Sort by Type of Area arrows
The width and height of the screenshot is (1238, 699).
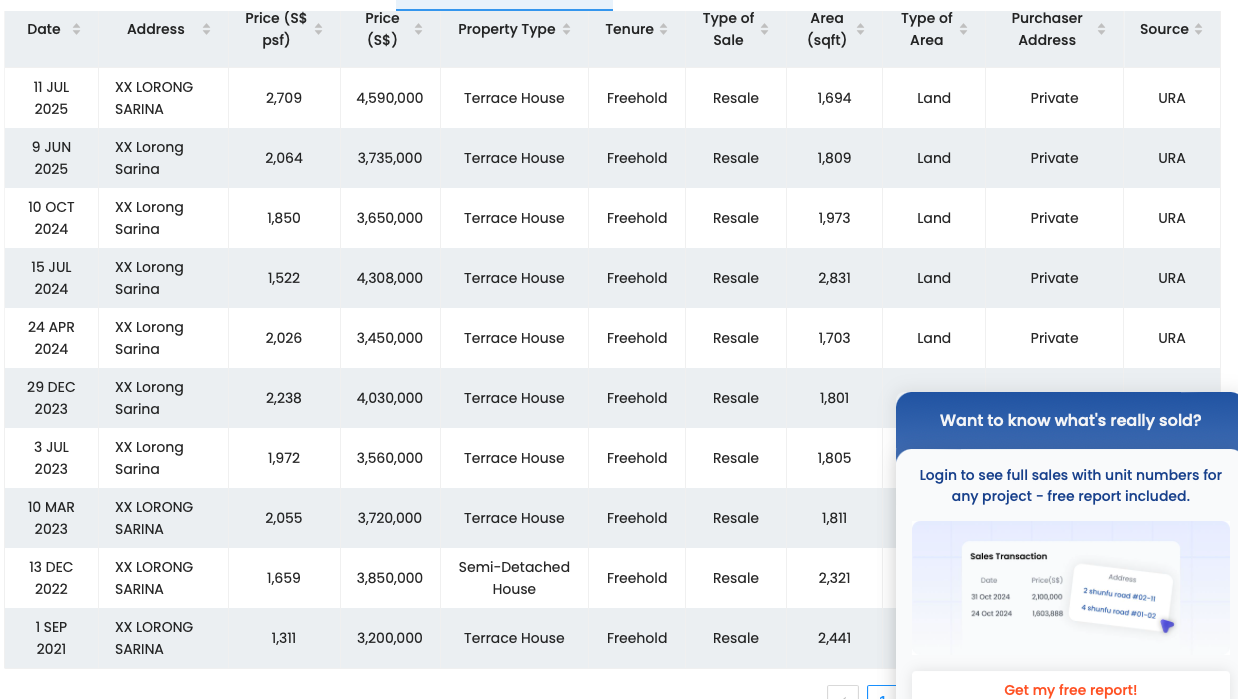coord(963,30)
